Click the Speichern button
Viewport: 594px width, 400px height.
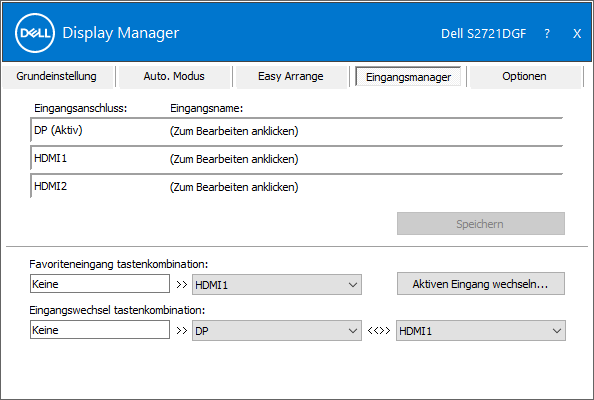(x=480, y=223)
